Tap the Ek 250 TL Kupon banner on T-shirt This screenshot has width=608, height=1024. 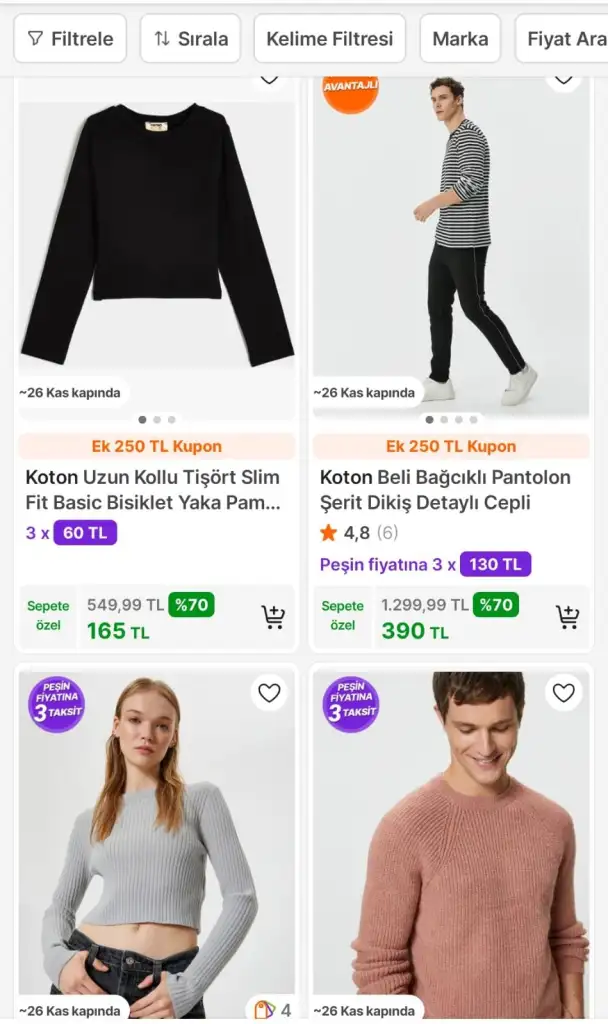(x=157, y=446)
